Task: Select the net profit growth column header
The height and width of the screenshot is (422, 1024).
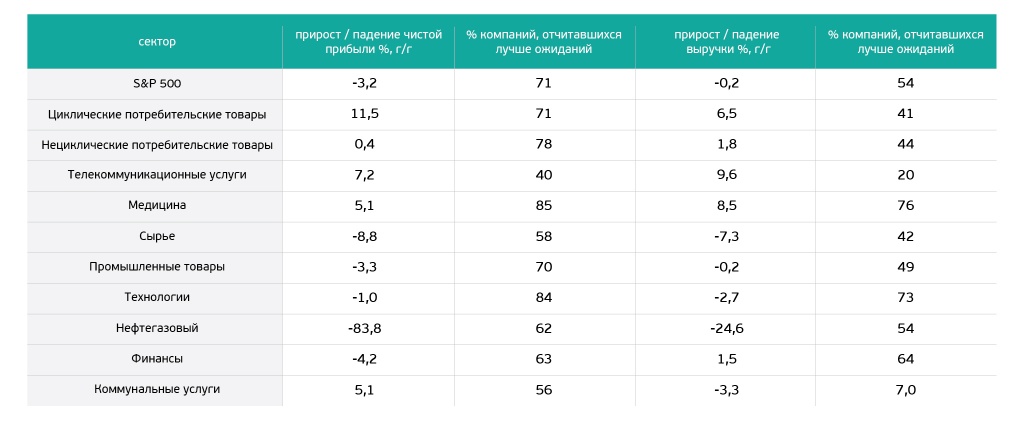Action: tap(368, 41)
